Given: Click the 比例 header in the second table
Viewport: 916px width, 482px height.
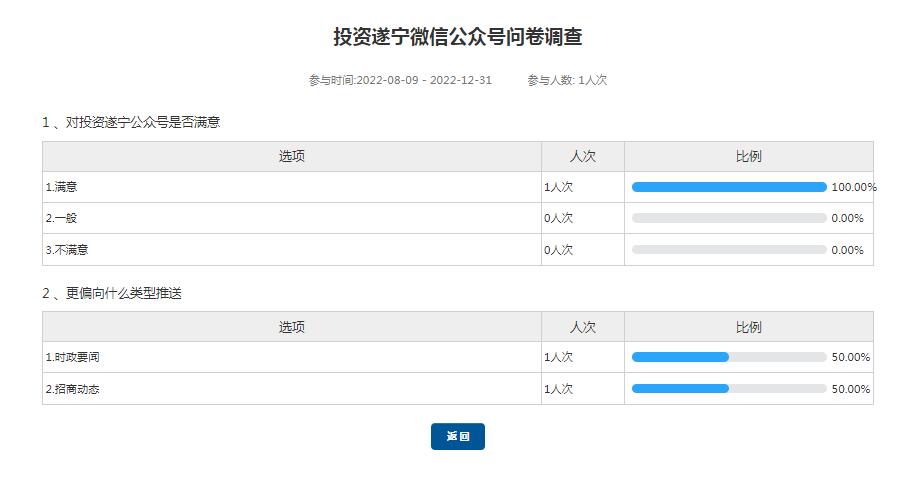Looking at the screenshot, I should (748, 327).
